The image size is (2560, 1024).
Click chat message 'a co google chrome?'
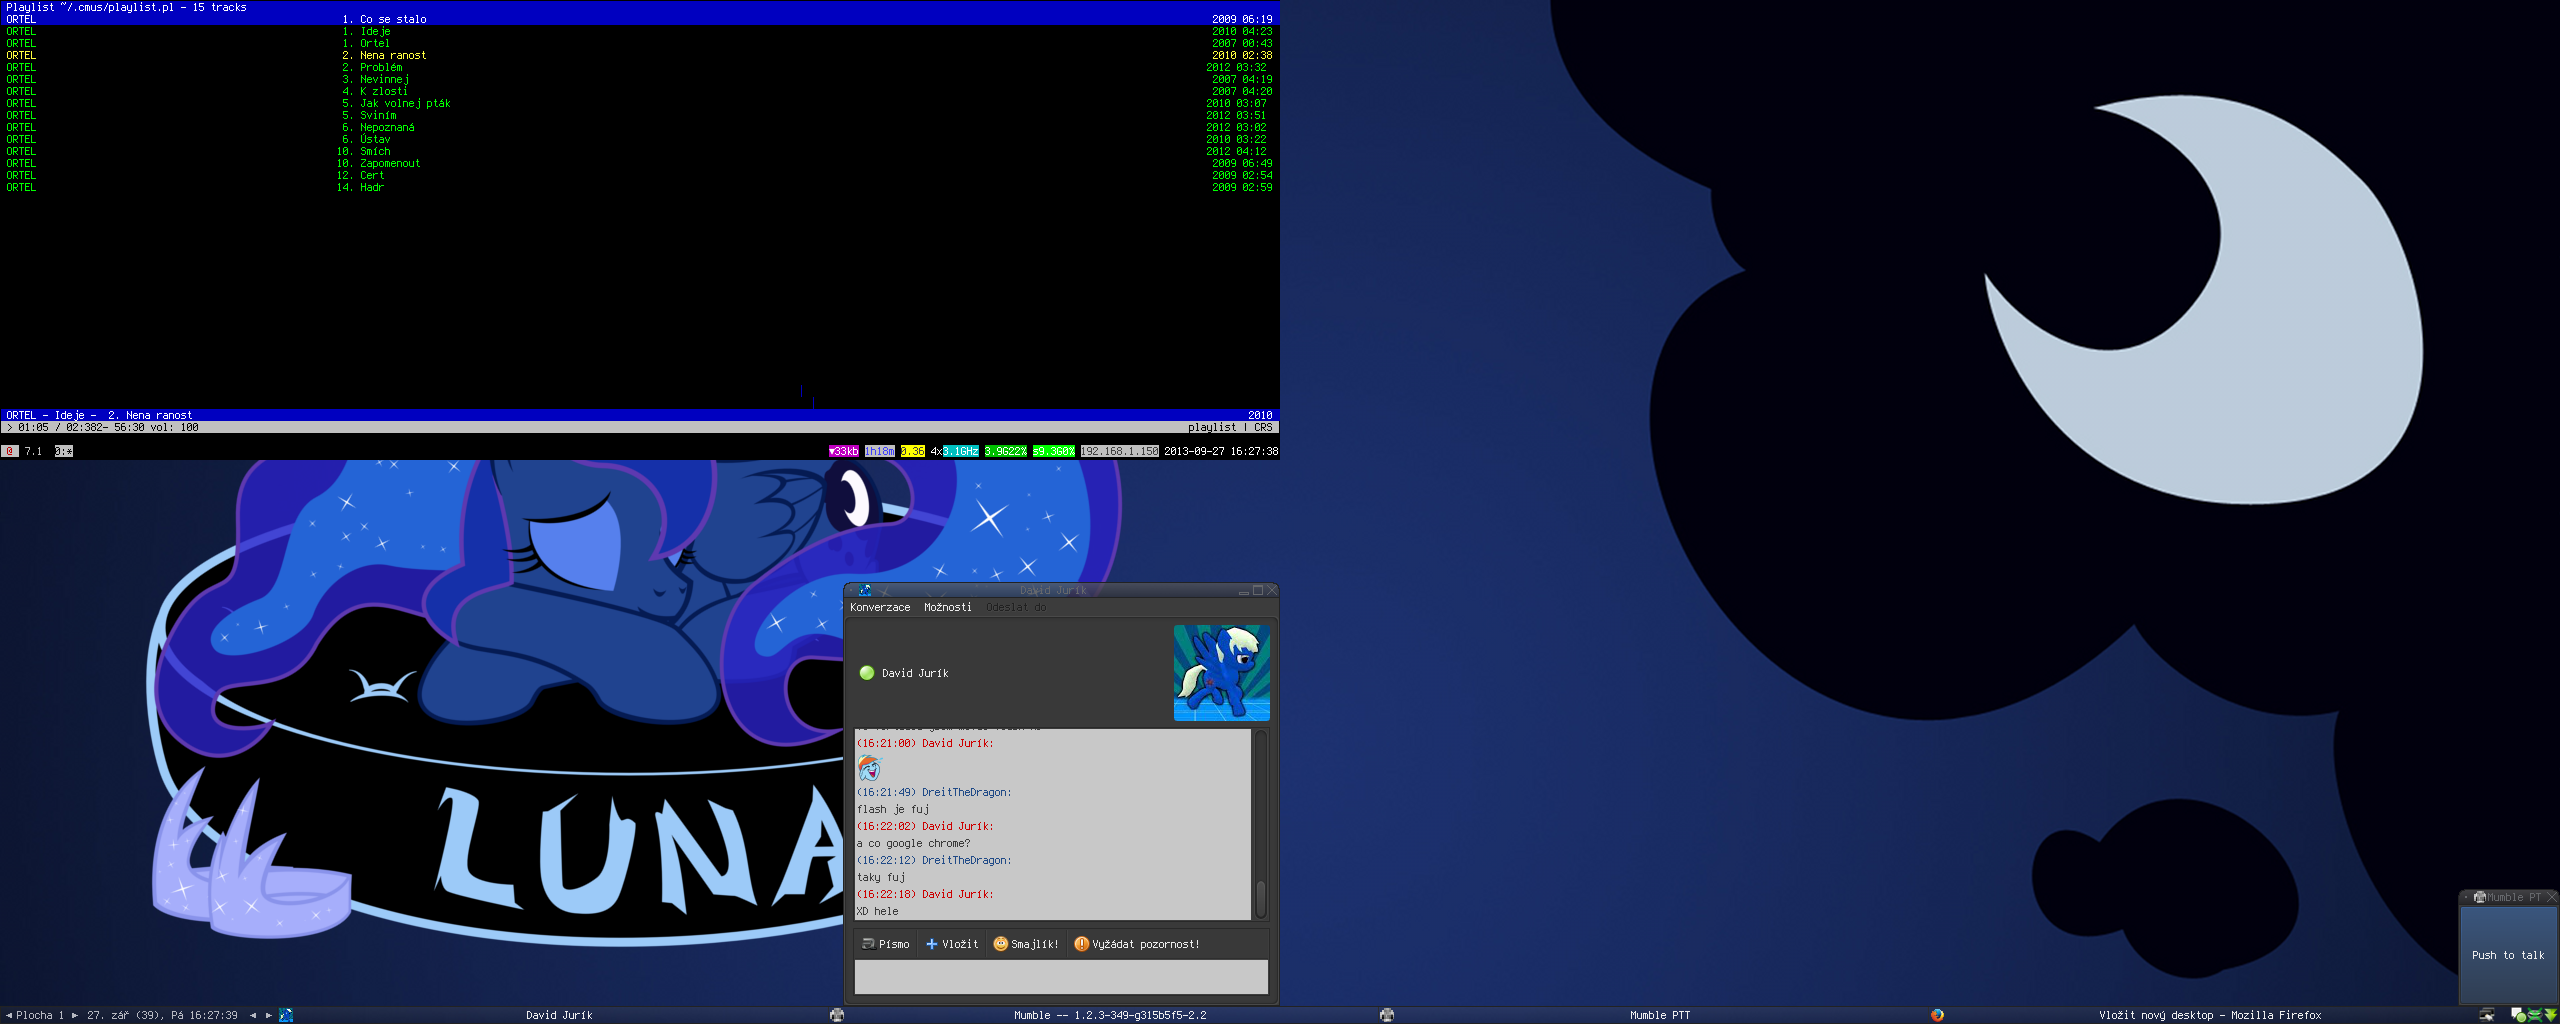click(x=913, y=843)
